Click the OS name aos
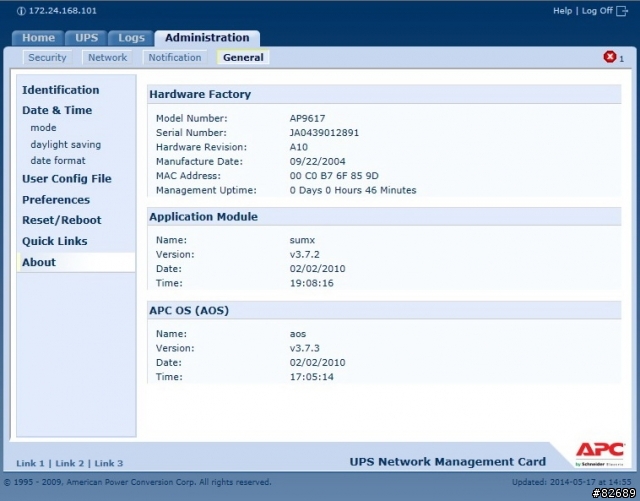Image resolution: width=640 pixels, height=501 pixels. tap(298, 334)
